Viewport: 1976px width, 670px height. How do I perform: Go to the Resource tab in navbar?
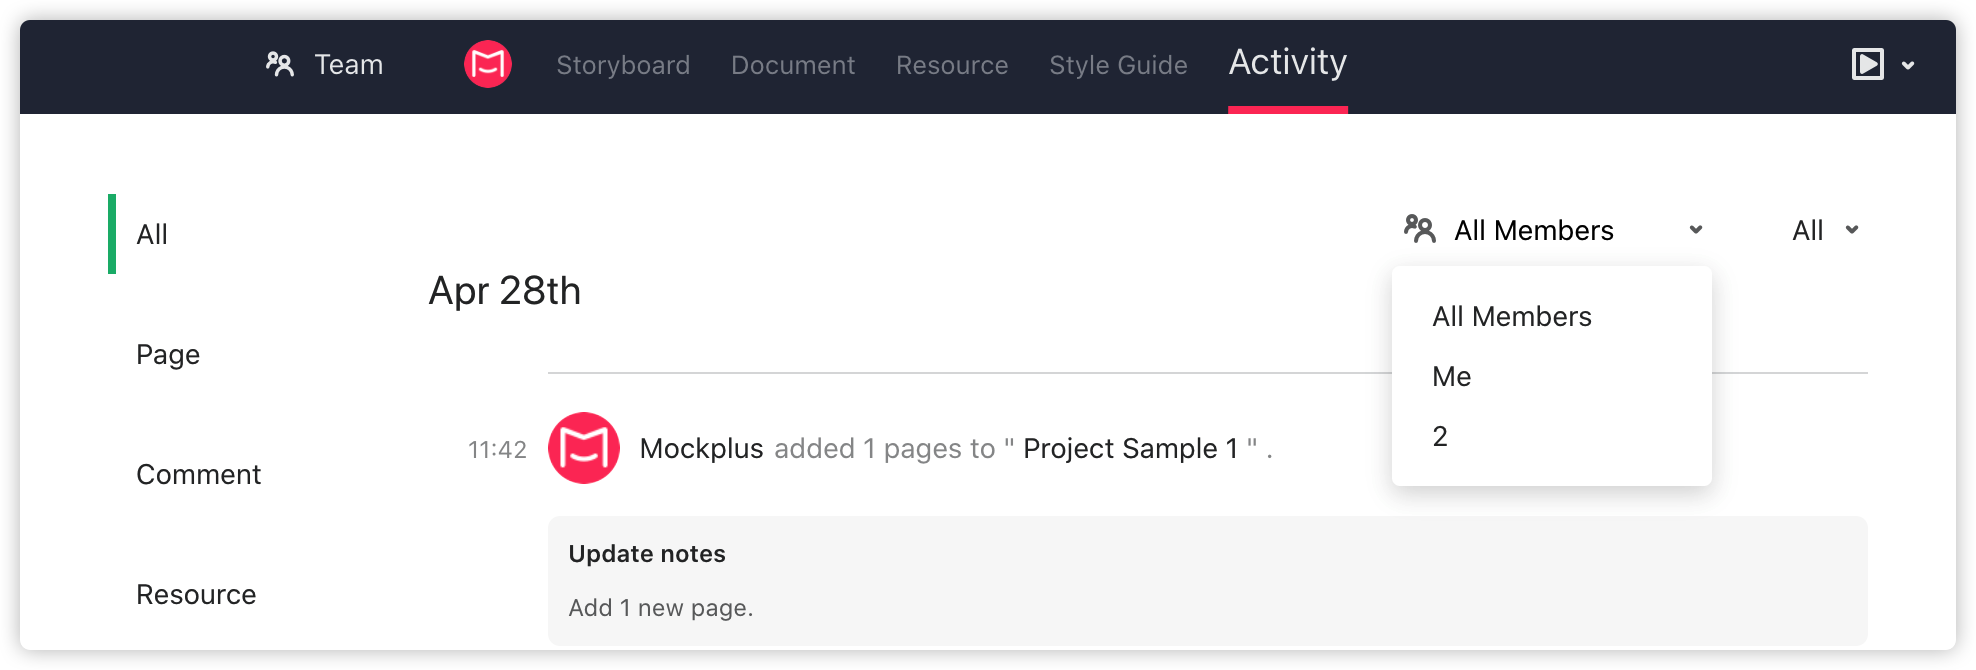(952, 65)
